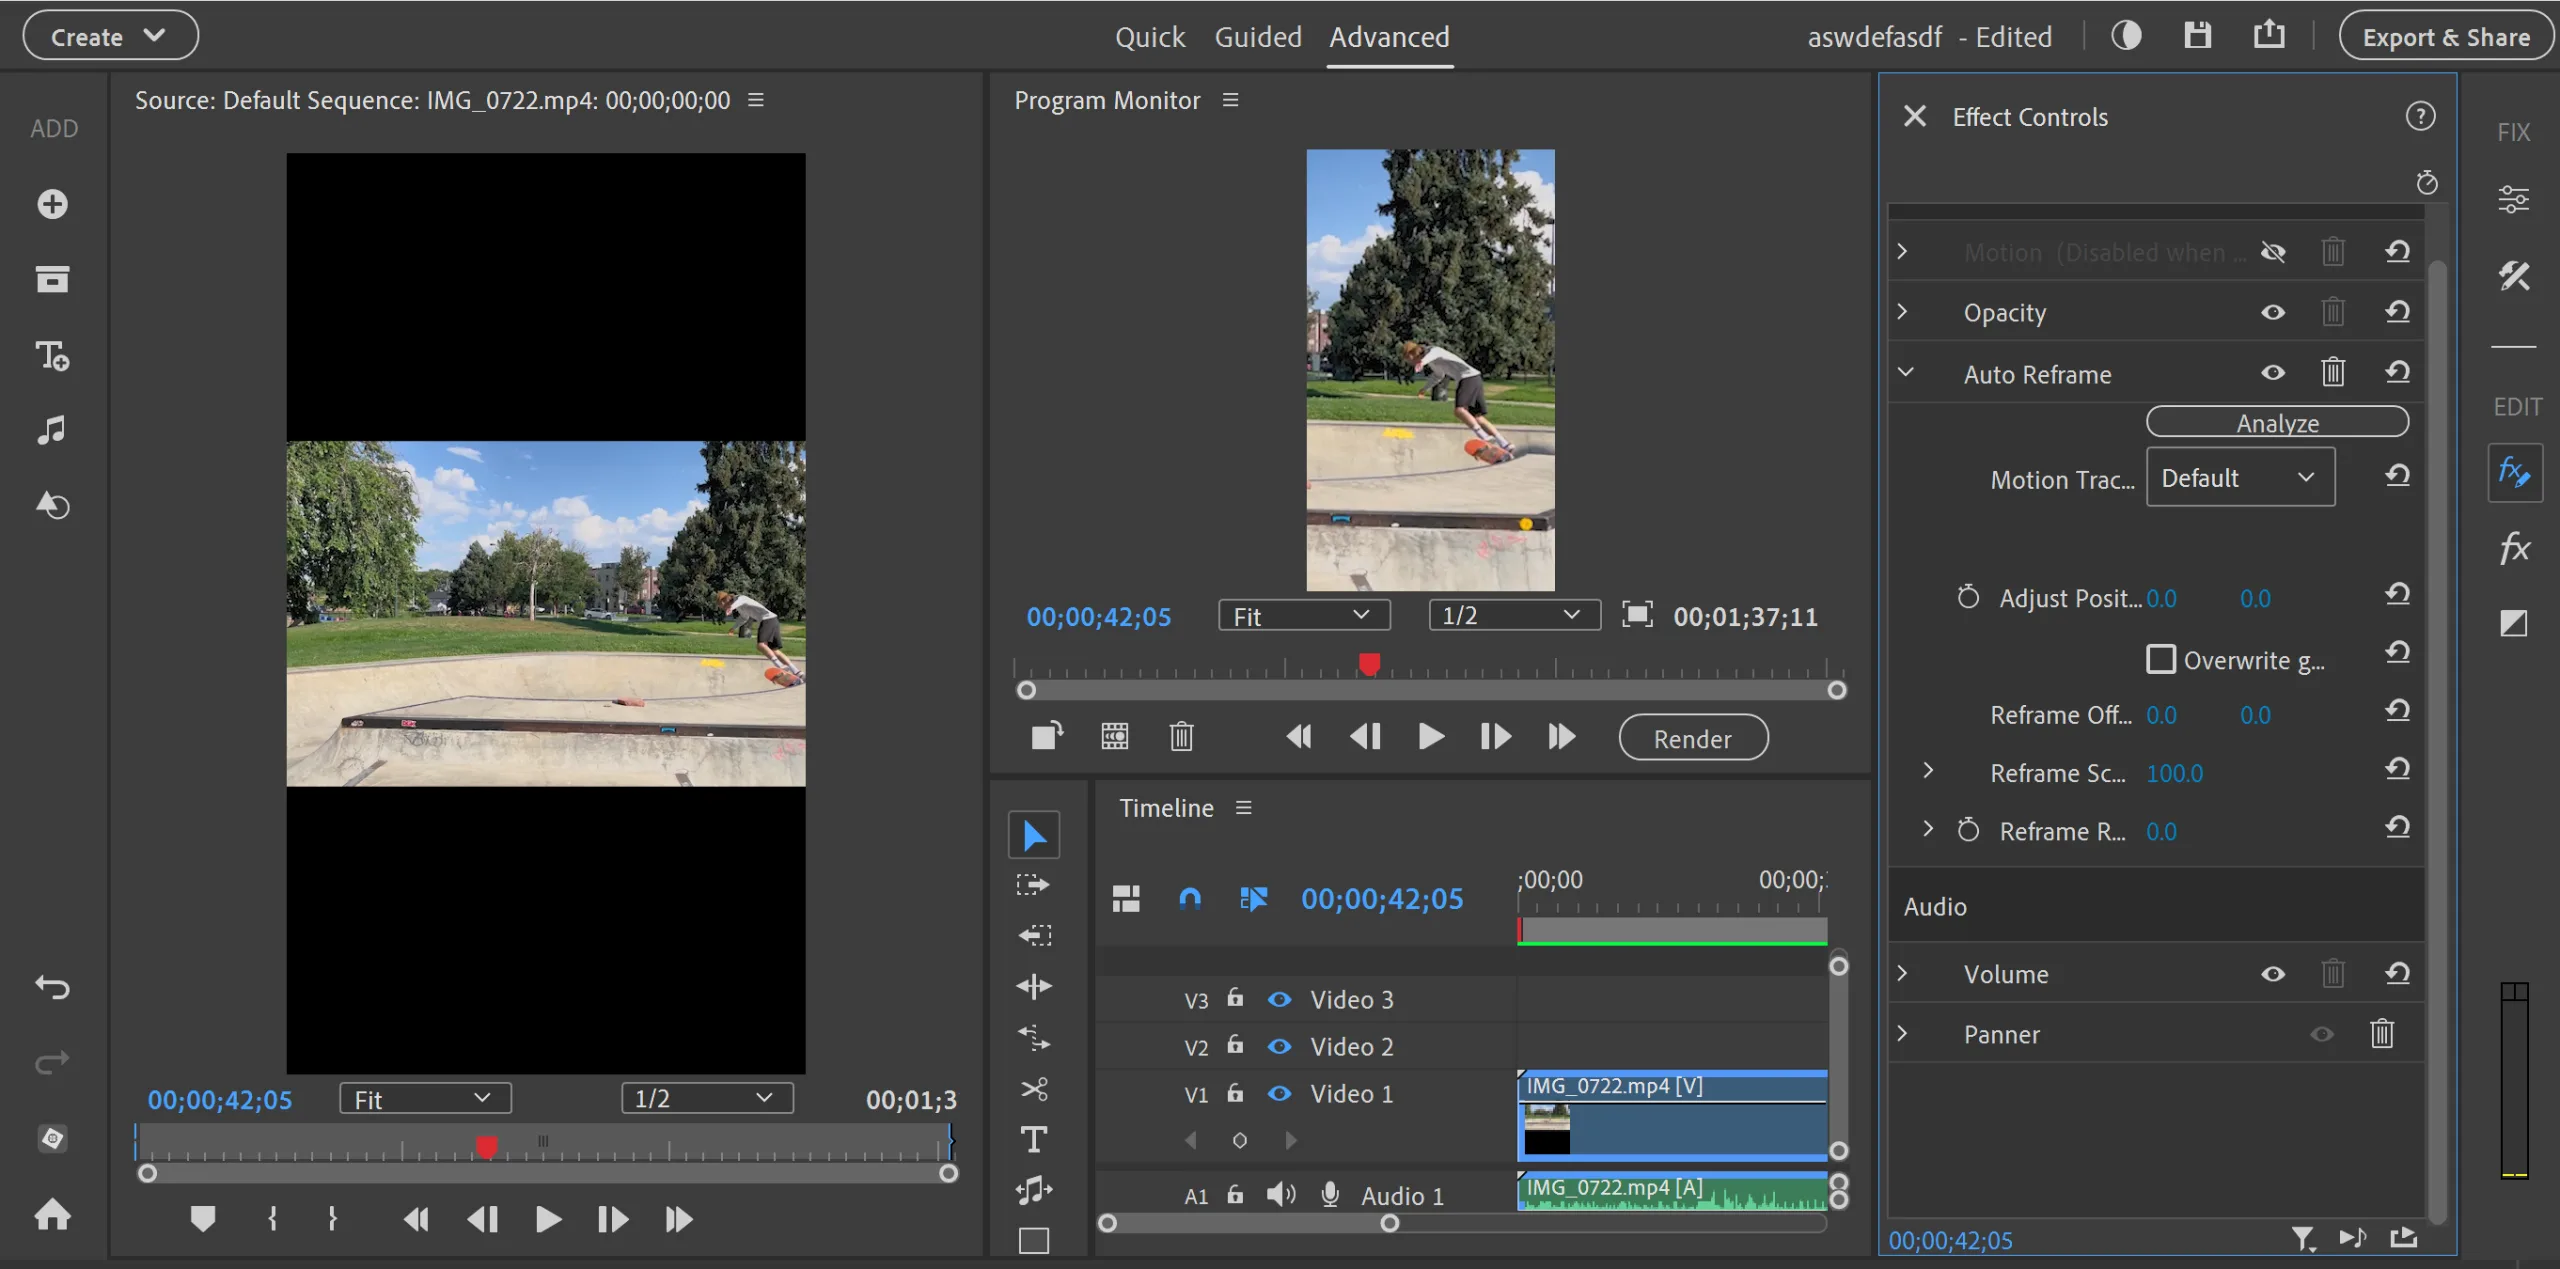Open the Adjustments sliders icon in FIX
The height and width of the screenshot is (1269, 2560).
click(2514, 199)
